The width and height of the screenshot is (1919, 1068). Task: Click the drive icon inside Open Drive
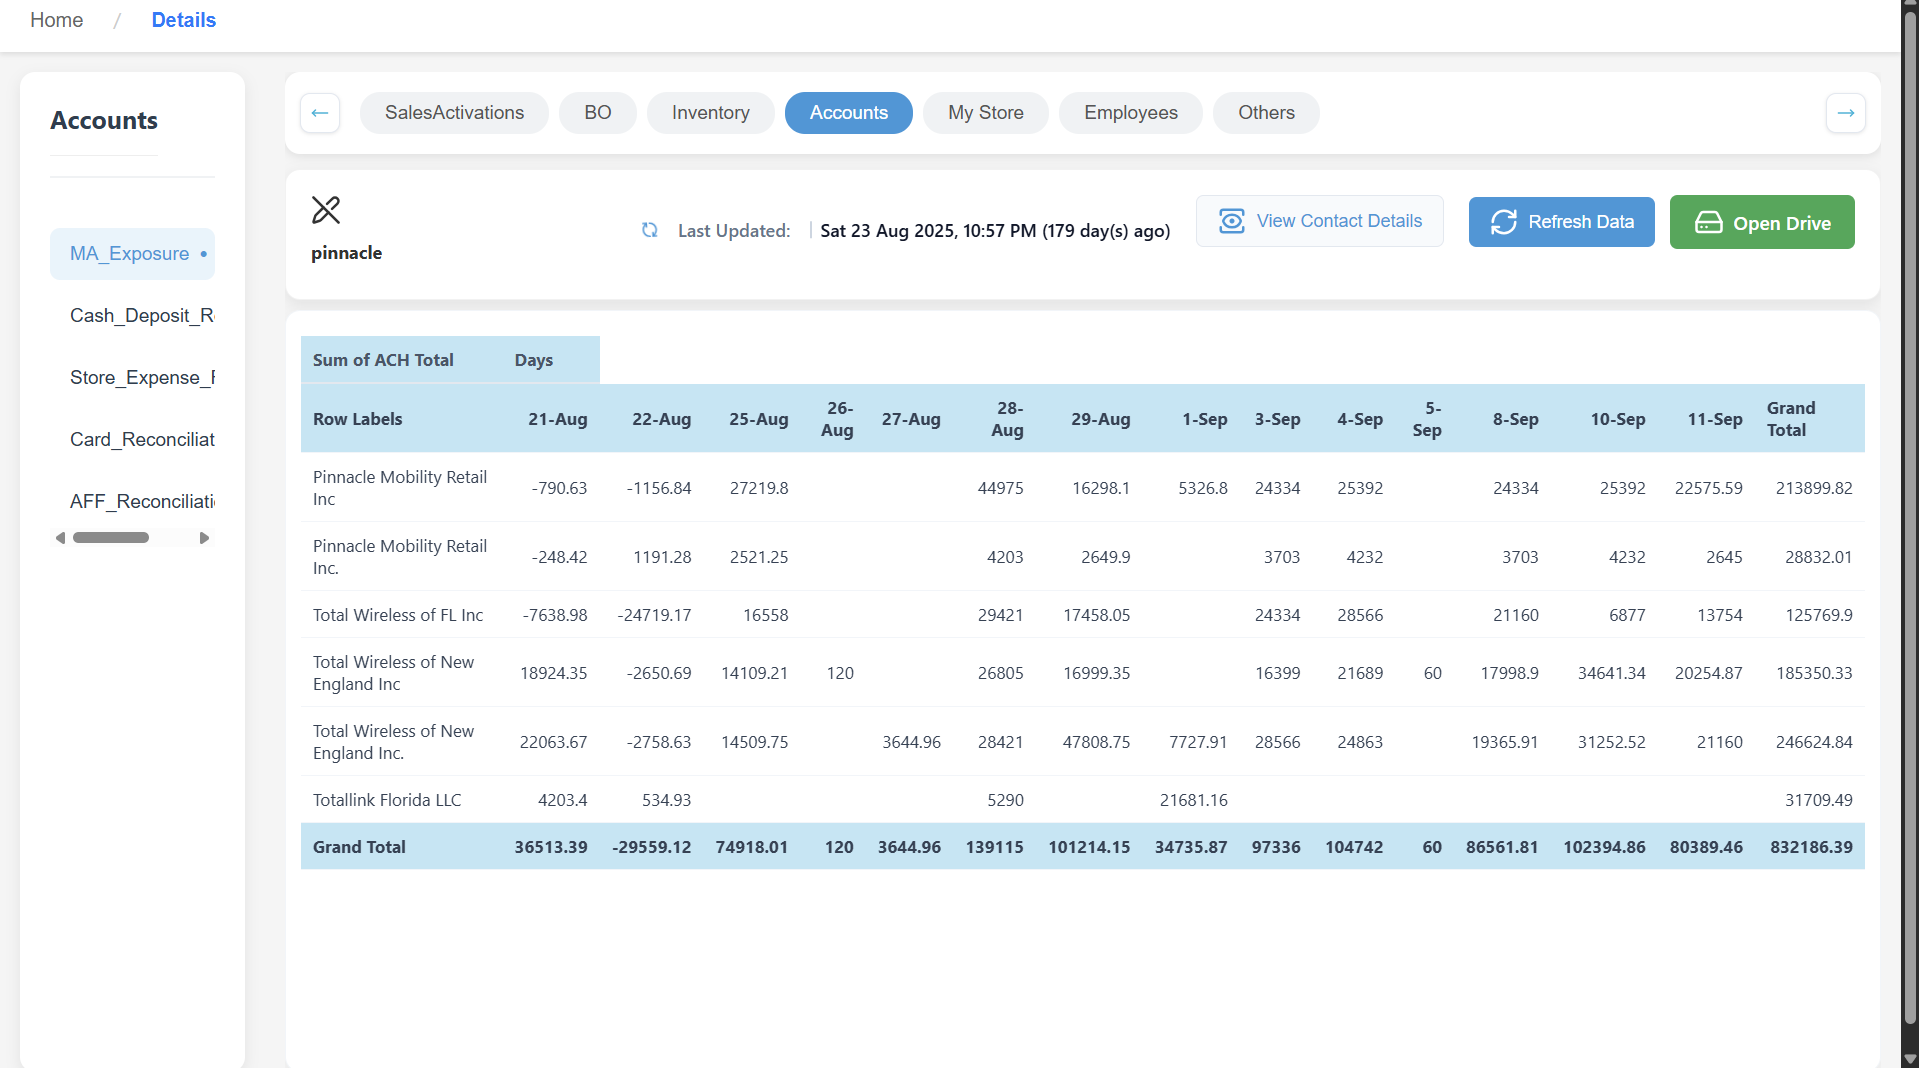click(1710, 222)
